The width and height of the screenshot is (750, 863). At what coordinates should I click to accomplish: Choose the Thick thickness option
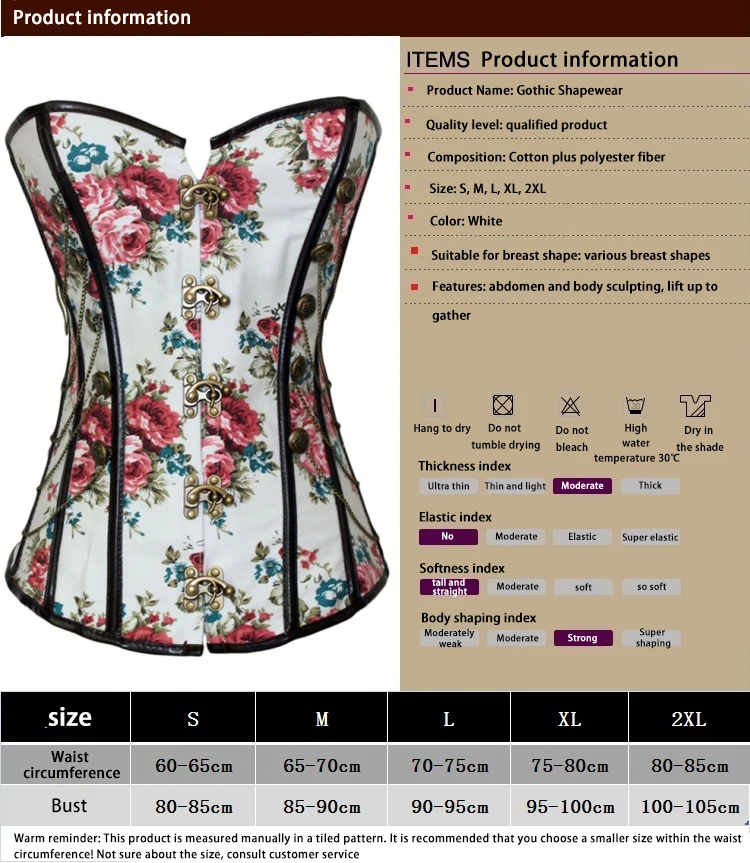pos(650,485)
